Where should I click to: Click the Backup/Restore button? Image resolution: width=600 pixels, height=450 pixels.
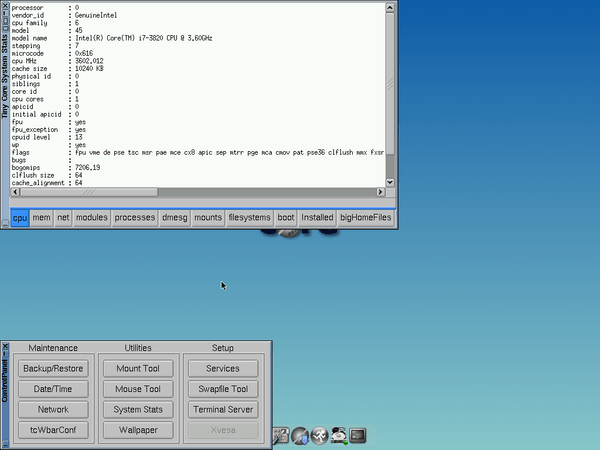point(53,368)
